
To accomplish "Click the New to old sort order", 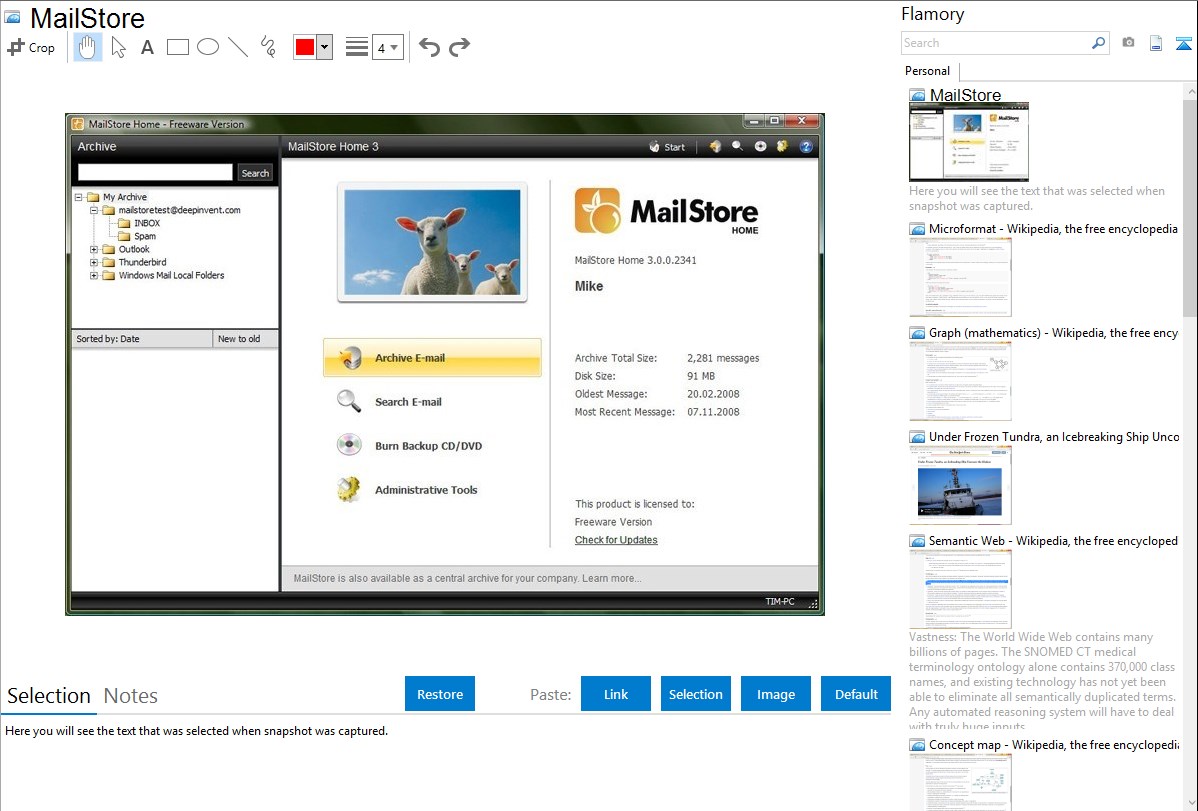I will click(245, 339).
